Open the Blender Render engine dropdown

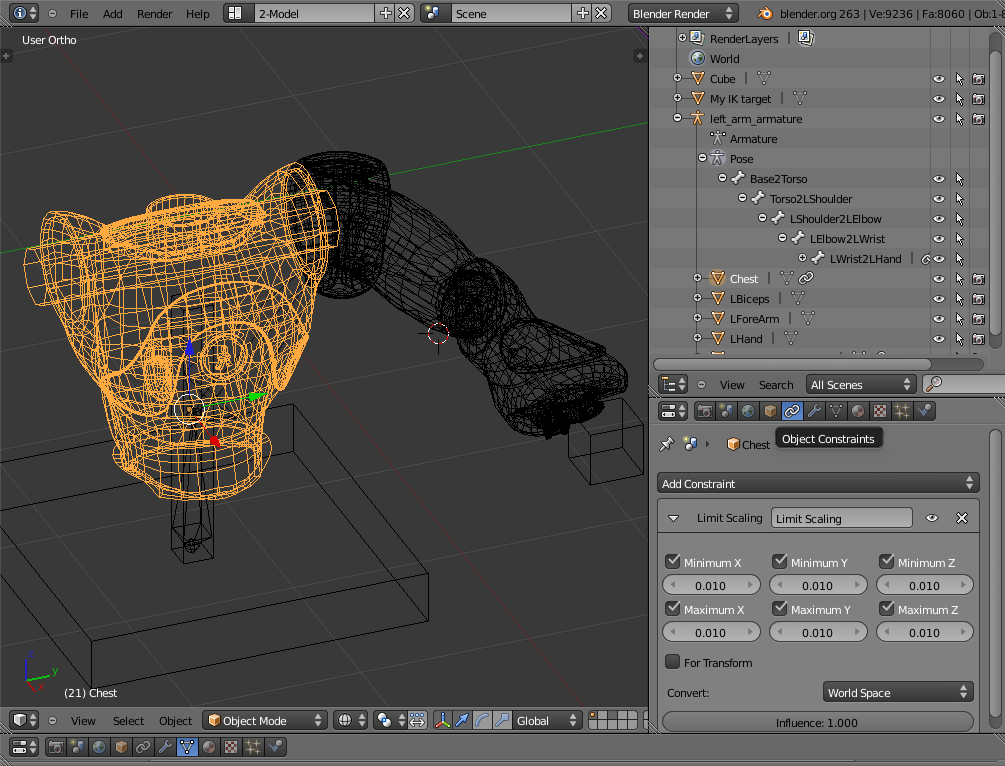click(x=683, y=13)
